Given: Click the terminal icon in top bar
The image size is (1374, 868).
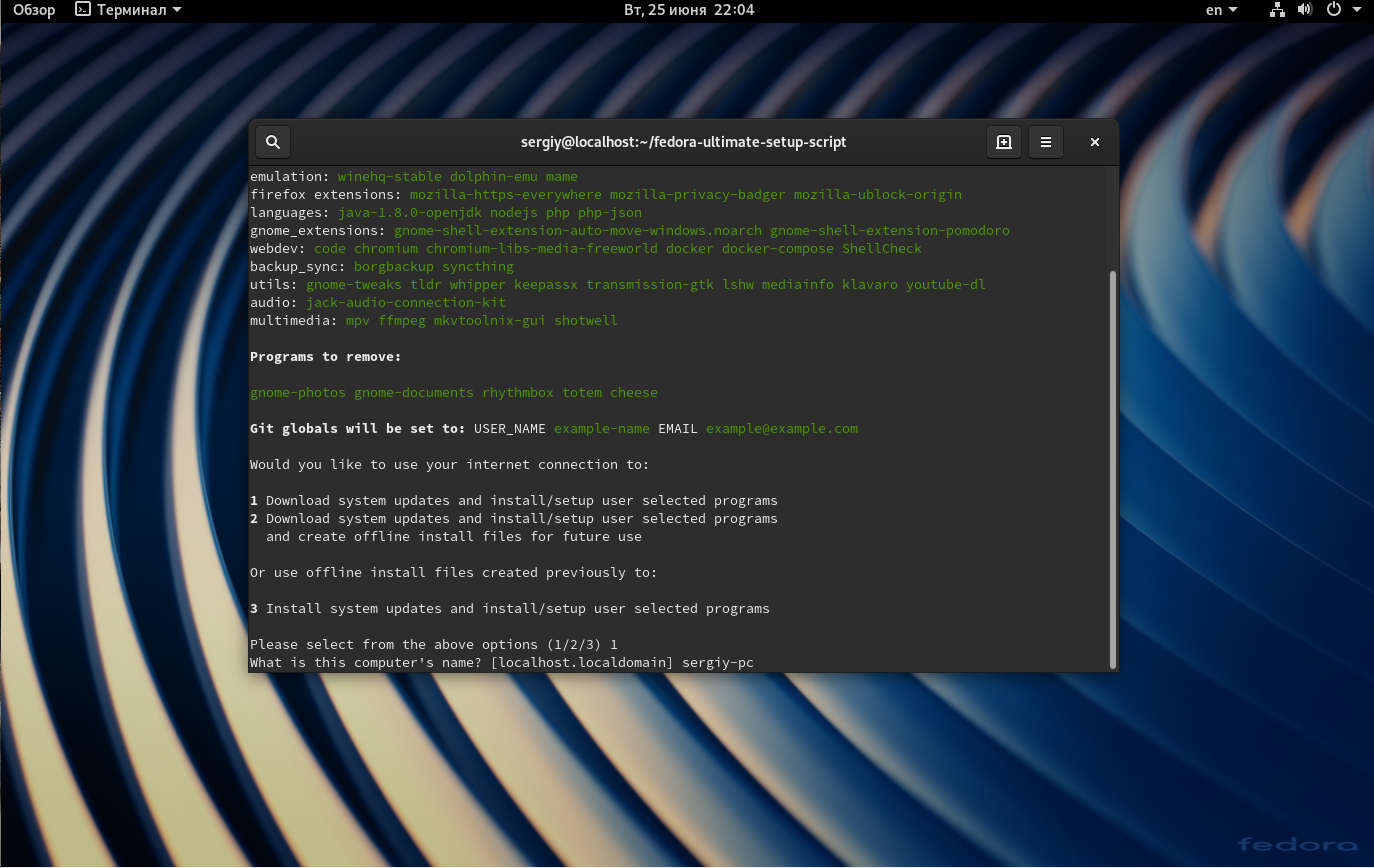Looking at the screenshot, I should pyautogui.click(x=83, y=10).
